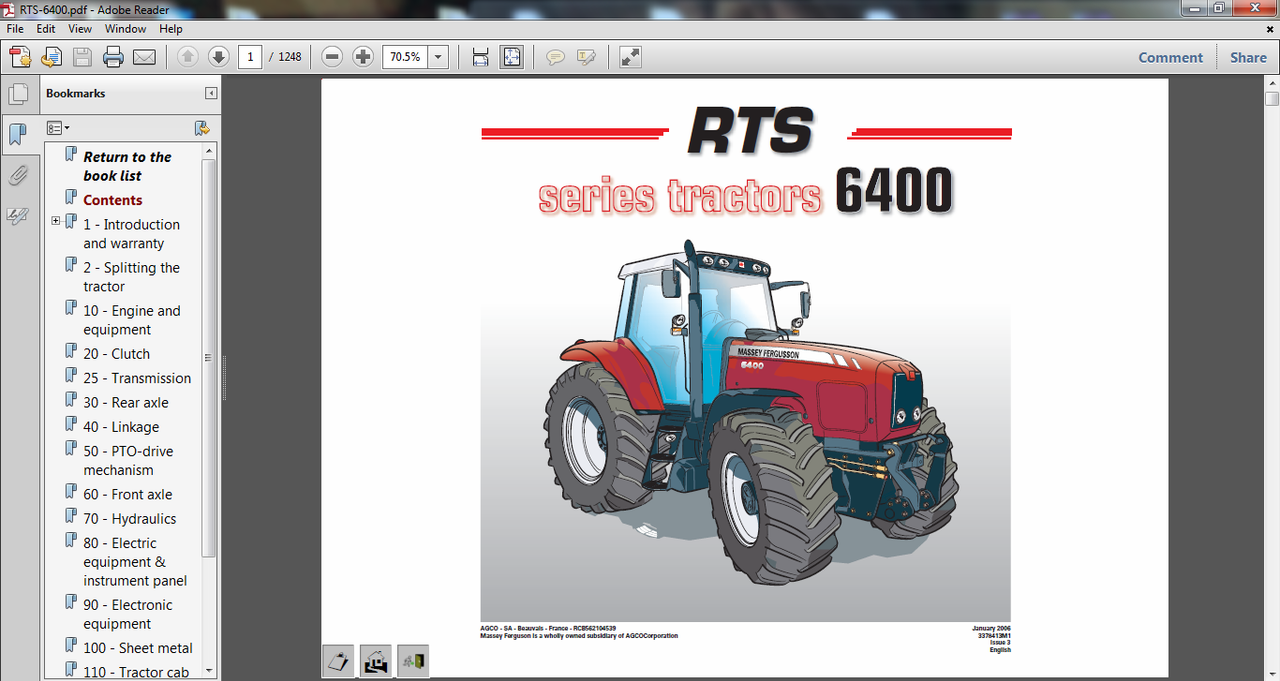1280x681 pixels.
Task: Show the Page Thumbnails panel icon
Action: pos(18,94)
